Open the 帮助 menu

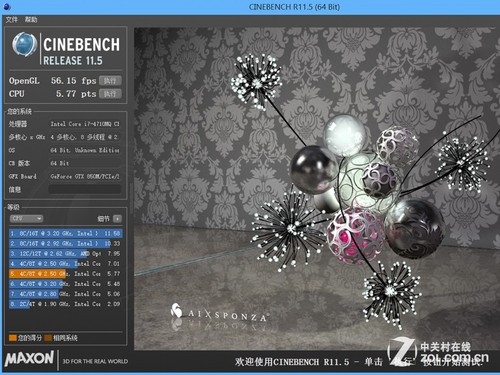pyautogui.click(x=31, y=20)
